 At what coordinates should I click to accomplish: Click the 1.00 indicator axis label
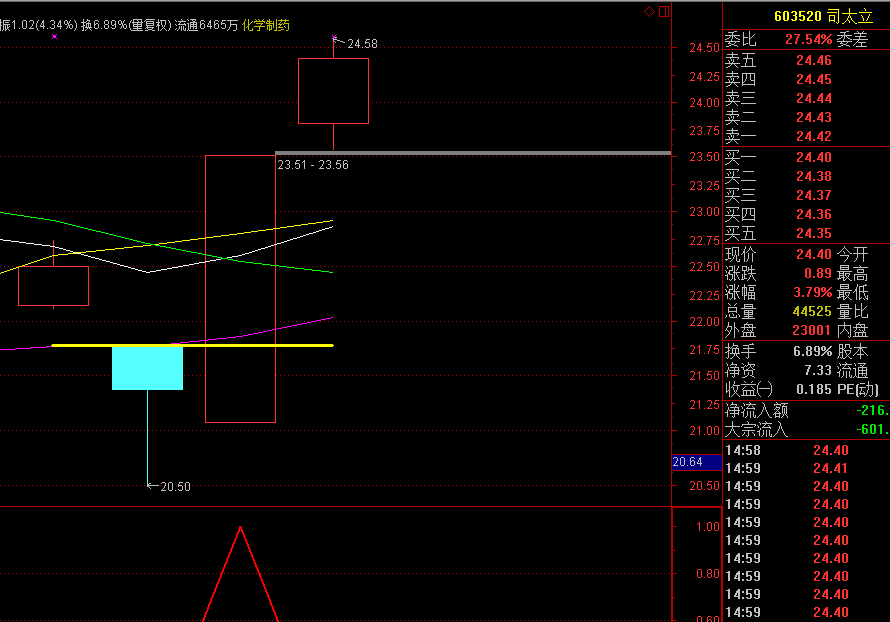708,527
